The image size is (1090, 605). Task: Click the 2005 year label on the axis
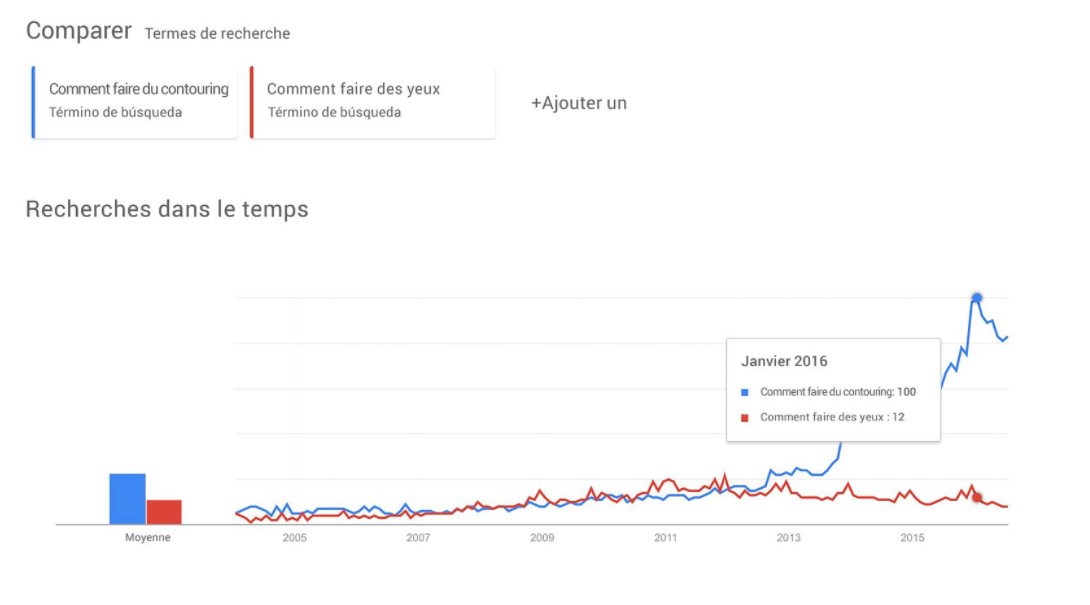(x=294, y=538)
